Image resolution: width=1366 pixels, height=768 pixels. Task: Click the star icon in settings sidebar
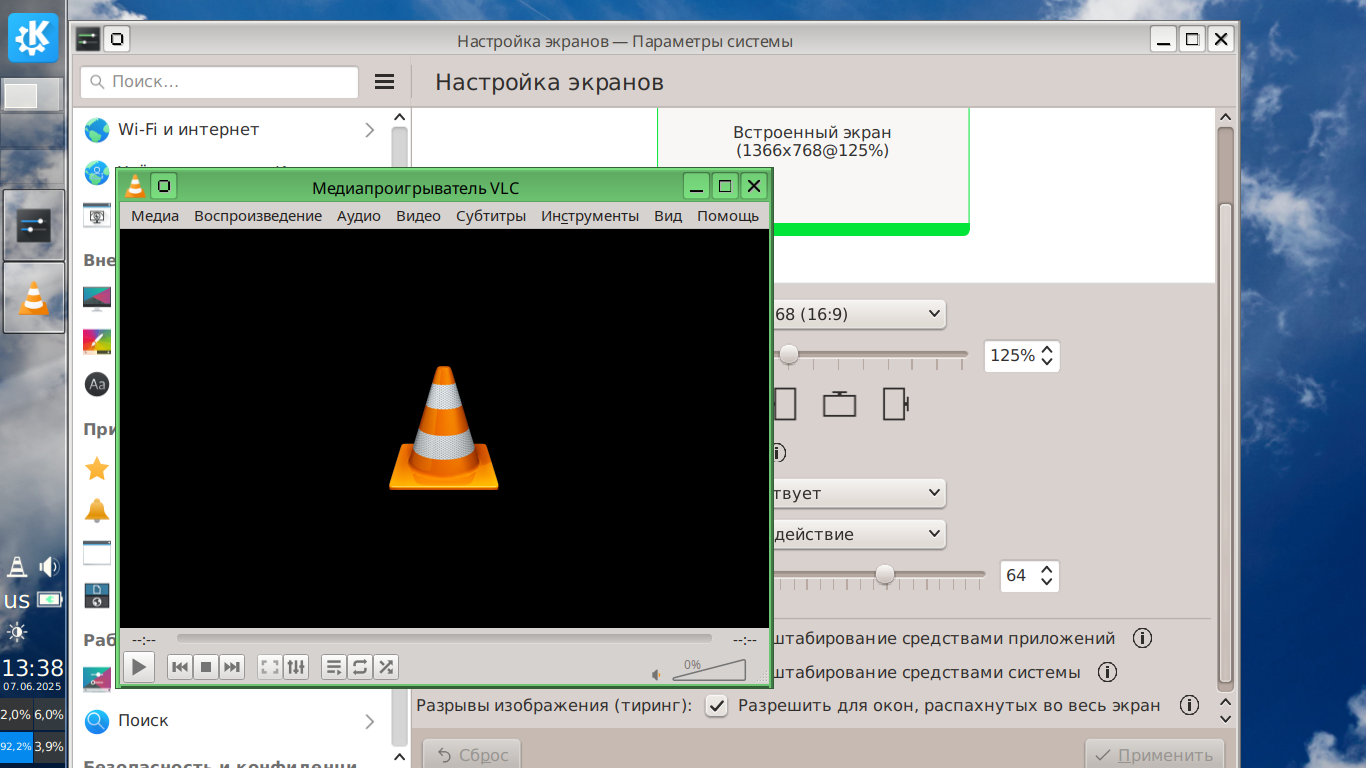(97, 468)
